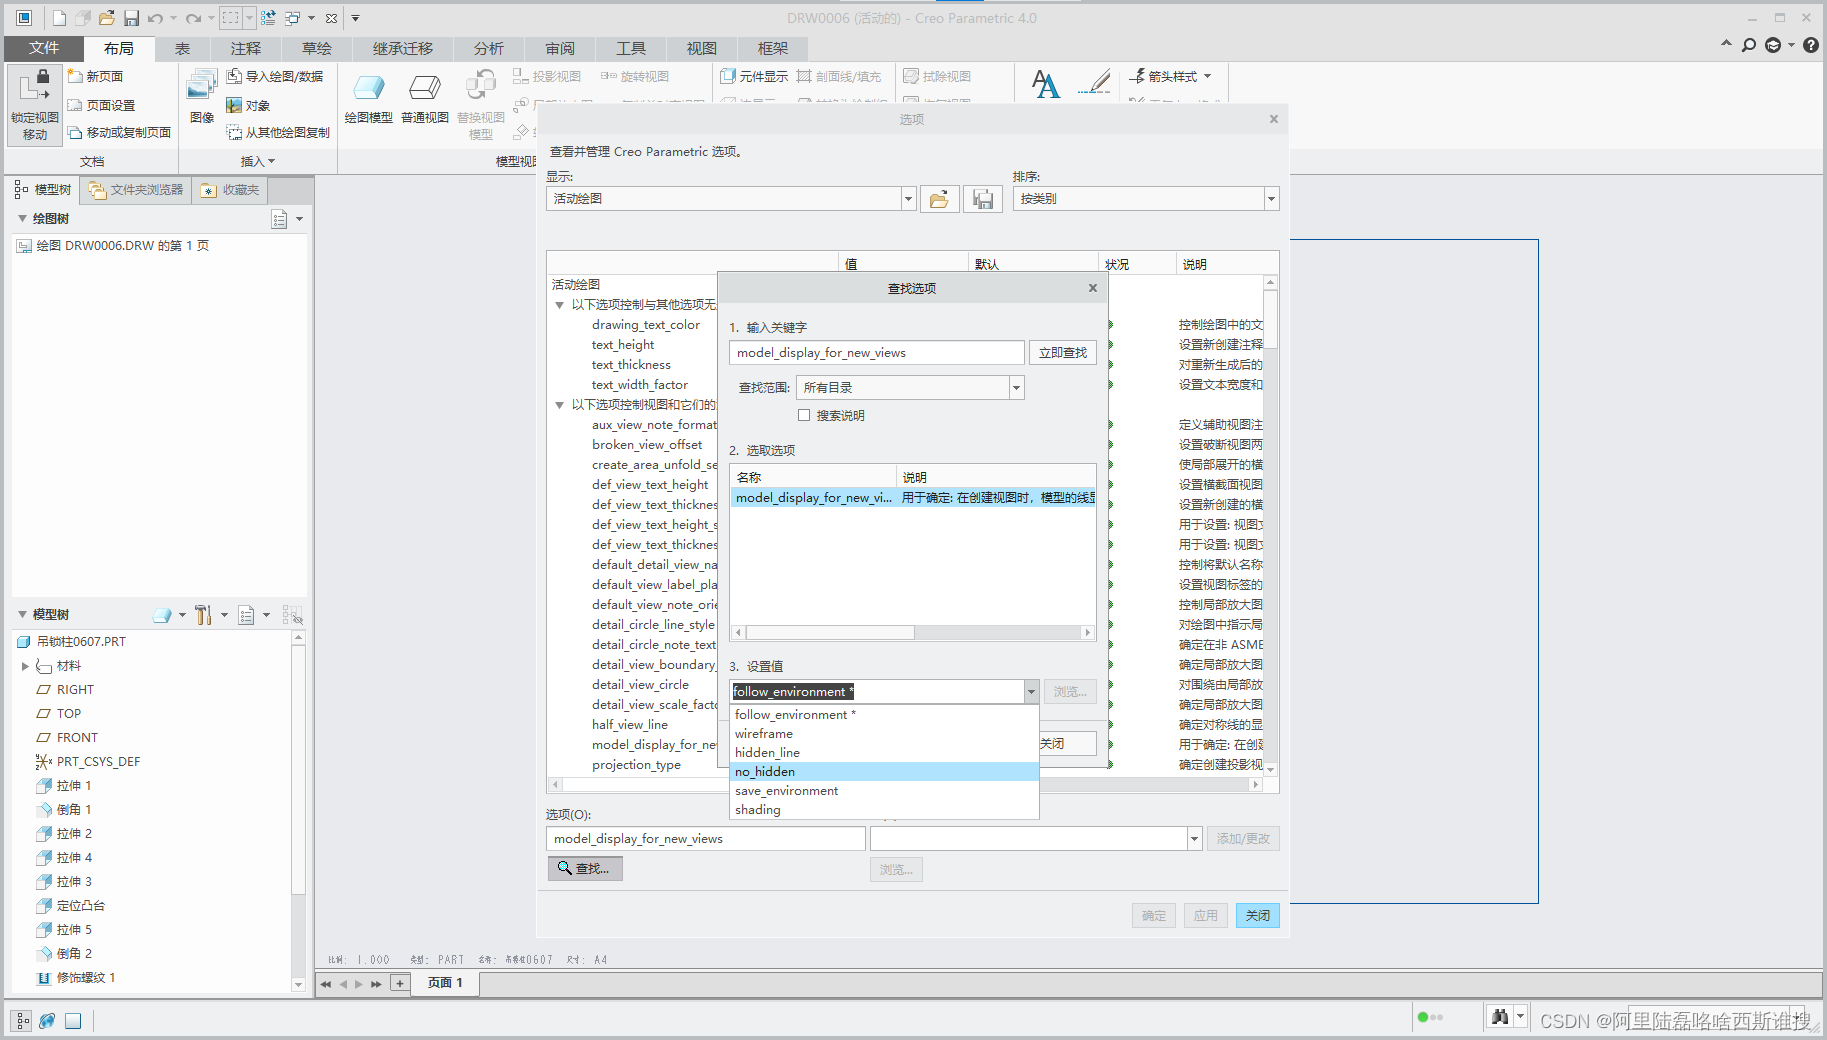Click model tree settings hammer icon
The width and height of the screenshot is (1827, 1040).
click(203, 615)
